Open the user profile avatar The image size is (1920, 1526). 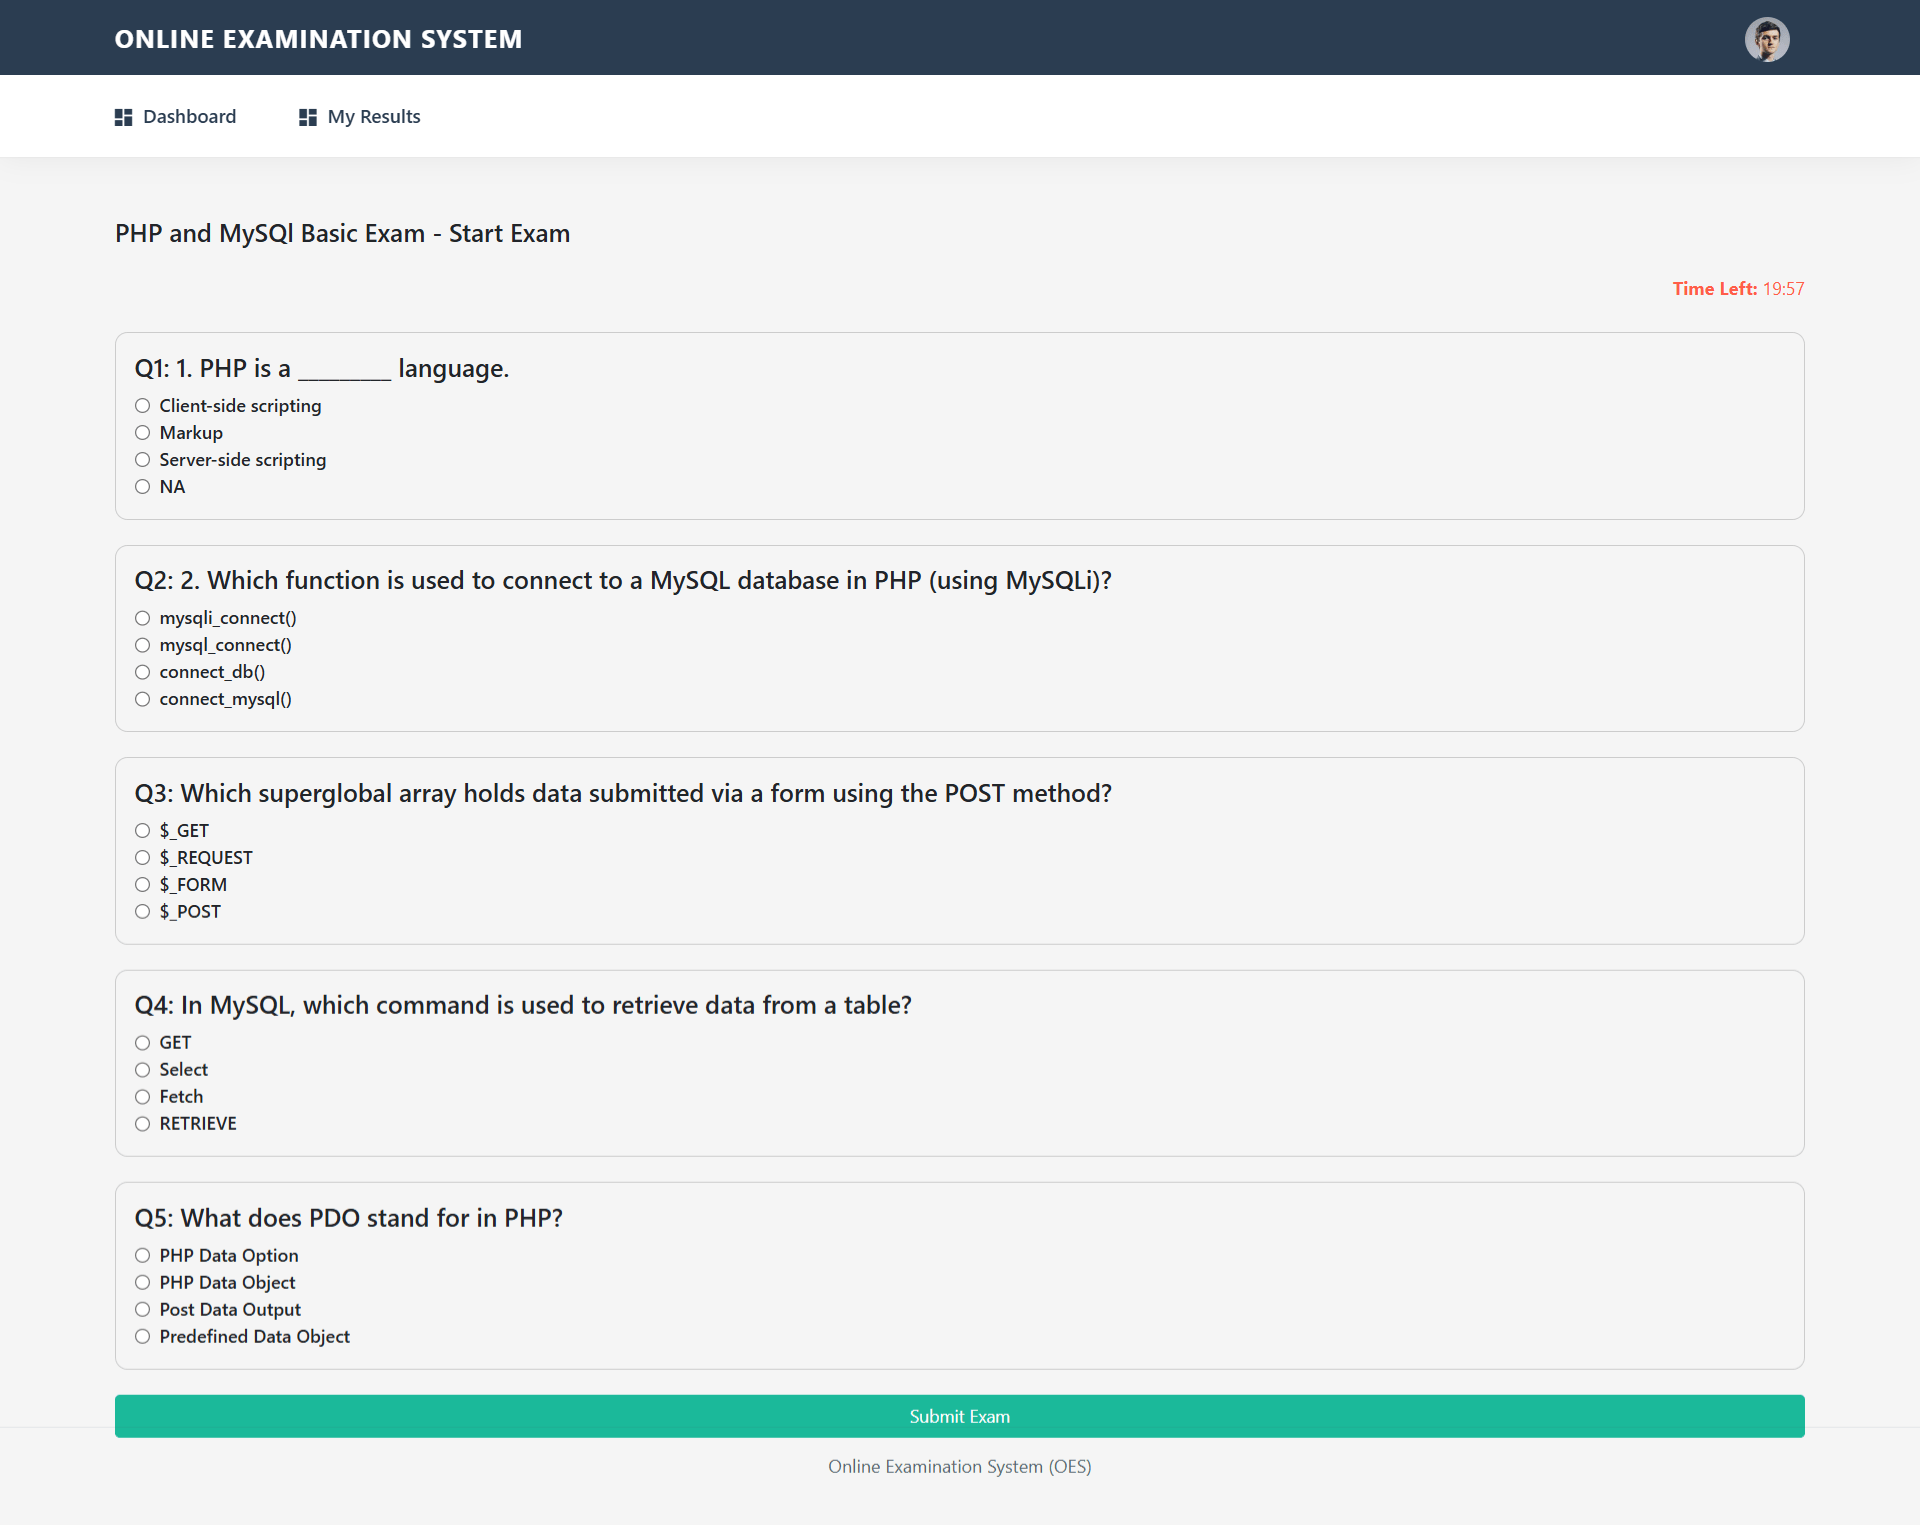pyautogui.click(x=1766, y=40)
